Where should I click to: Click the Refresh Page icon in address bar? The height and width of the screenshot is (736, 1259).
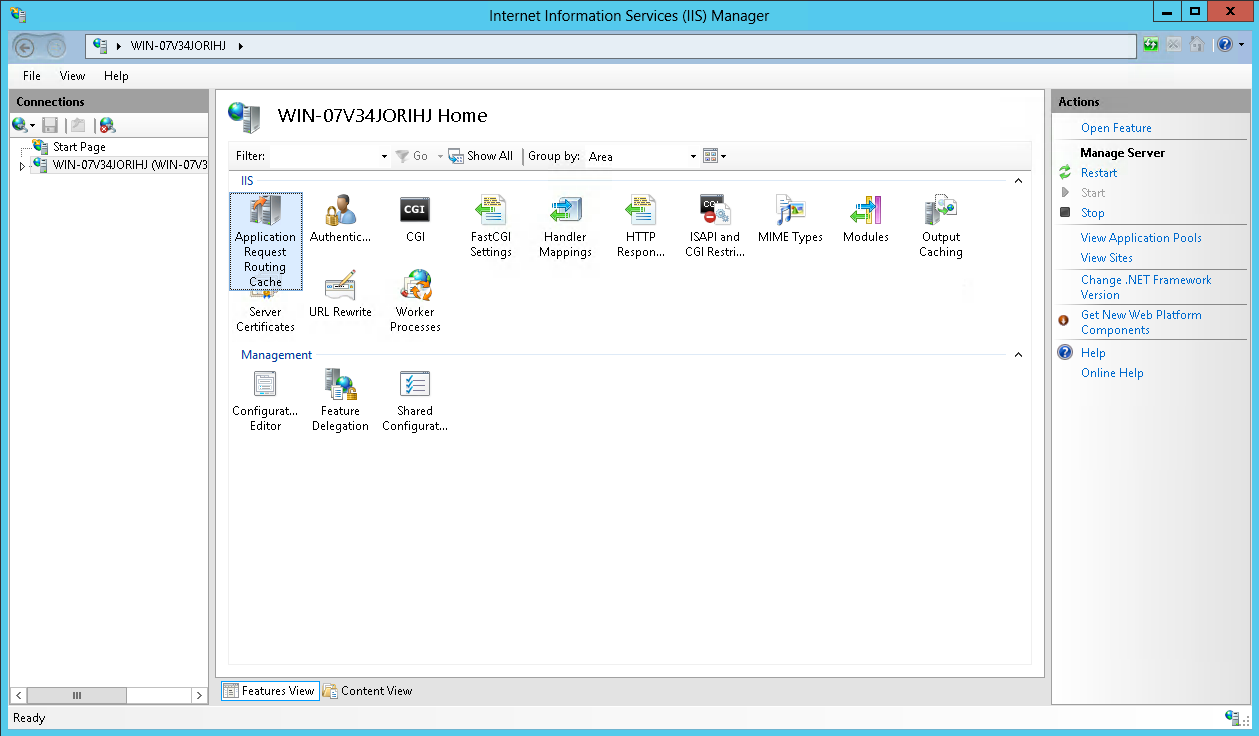1151,45
